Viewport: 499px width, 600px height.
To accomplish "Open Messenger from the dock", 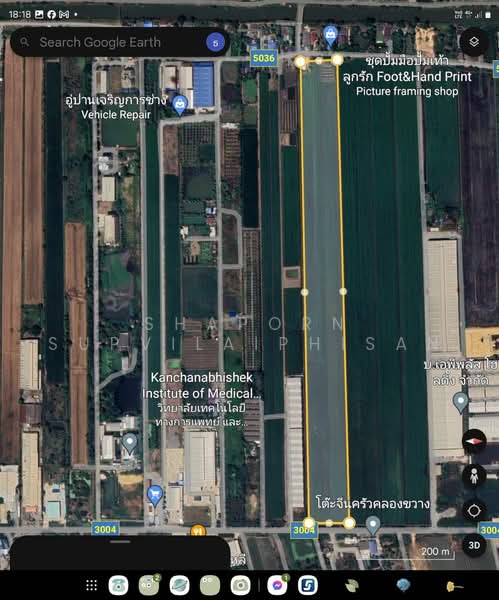I will pos(277,585).
